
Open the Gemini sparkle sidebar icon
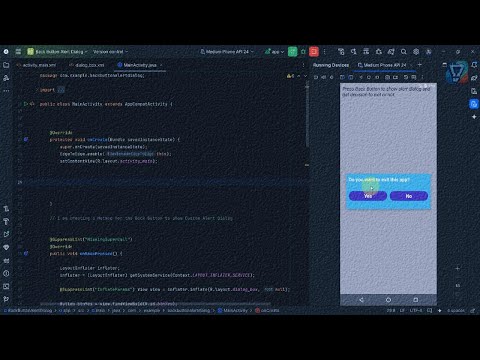point(474,117)
